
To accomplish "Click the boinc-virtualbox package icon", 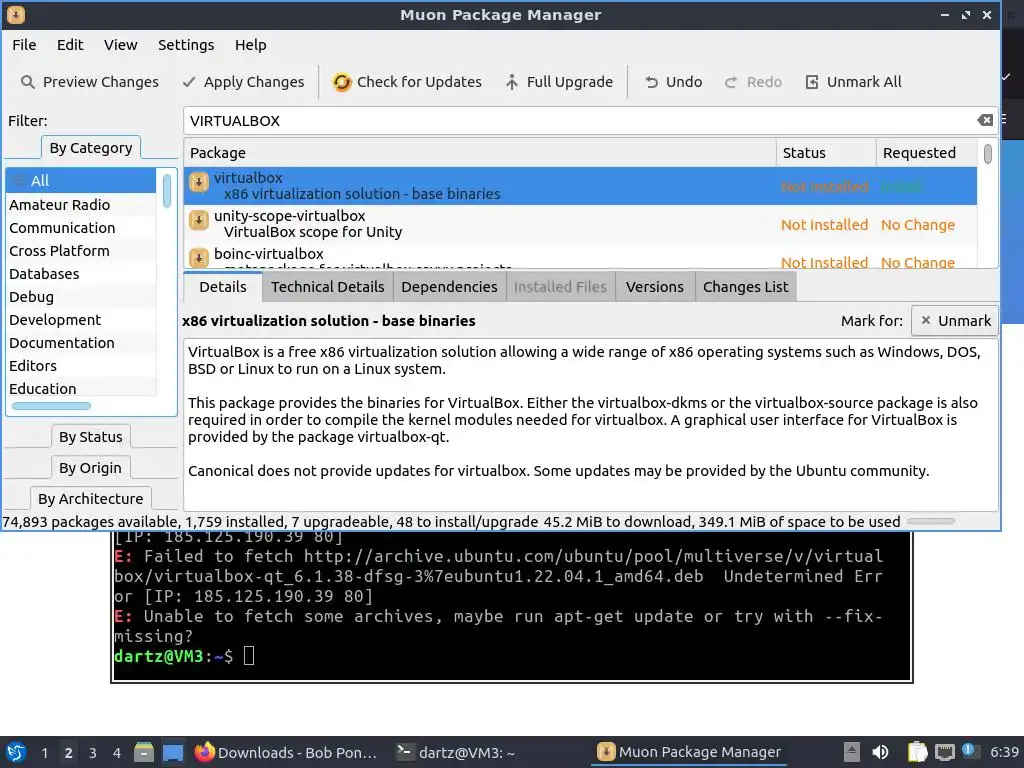I will (199, 257).
